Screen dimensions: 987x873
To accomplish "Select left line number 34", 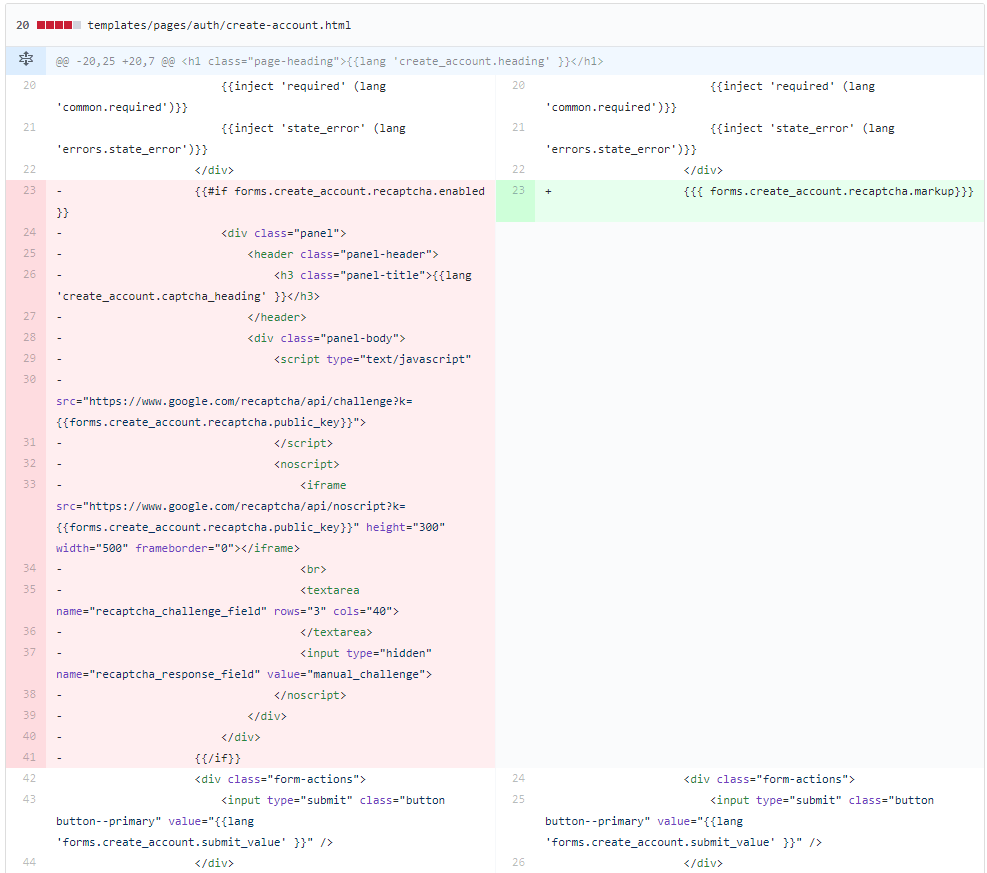I will point(30,568).
